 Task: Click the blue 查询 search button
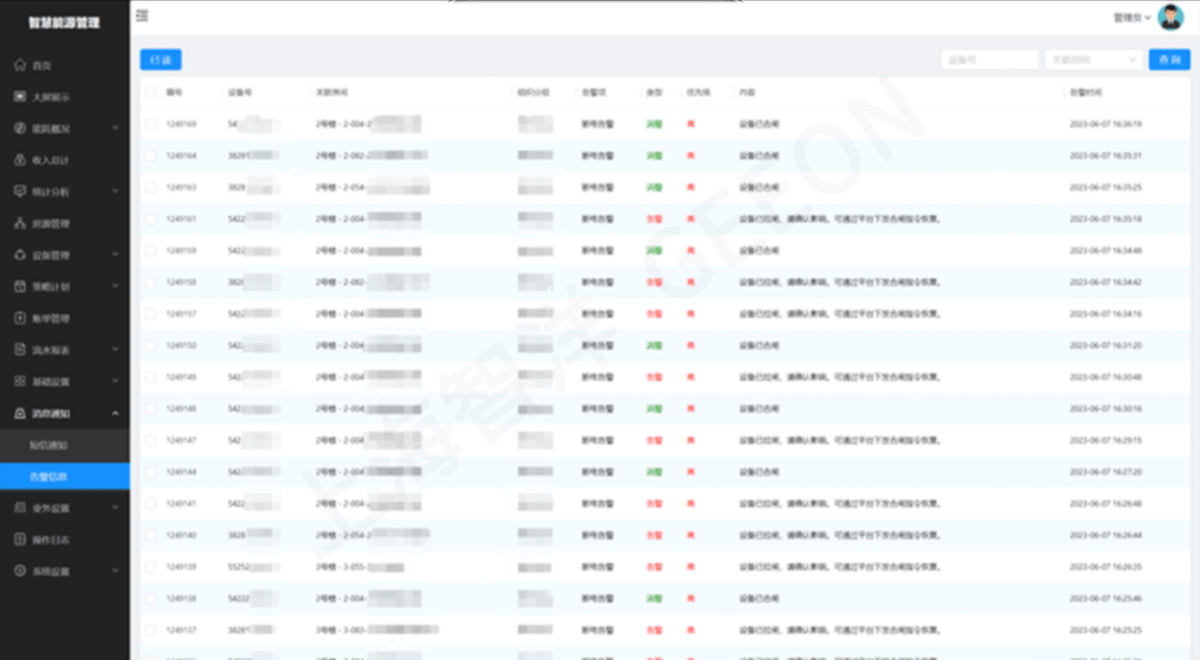coord(1169,60)
